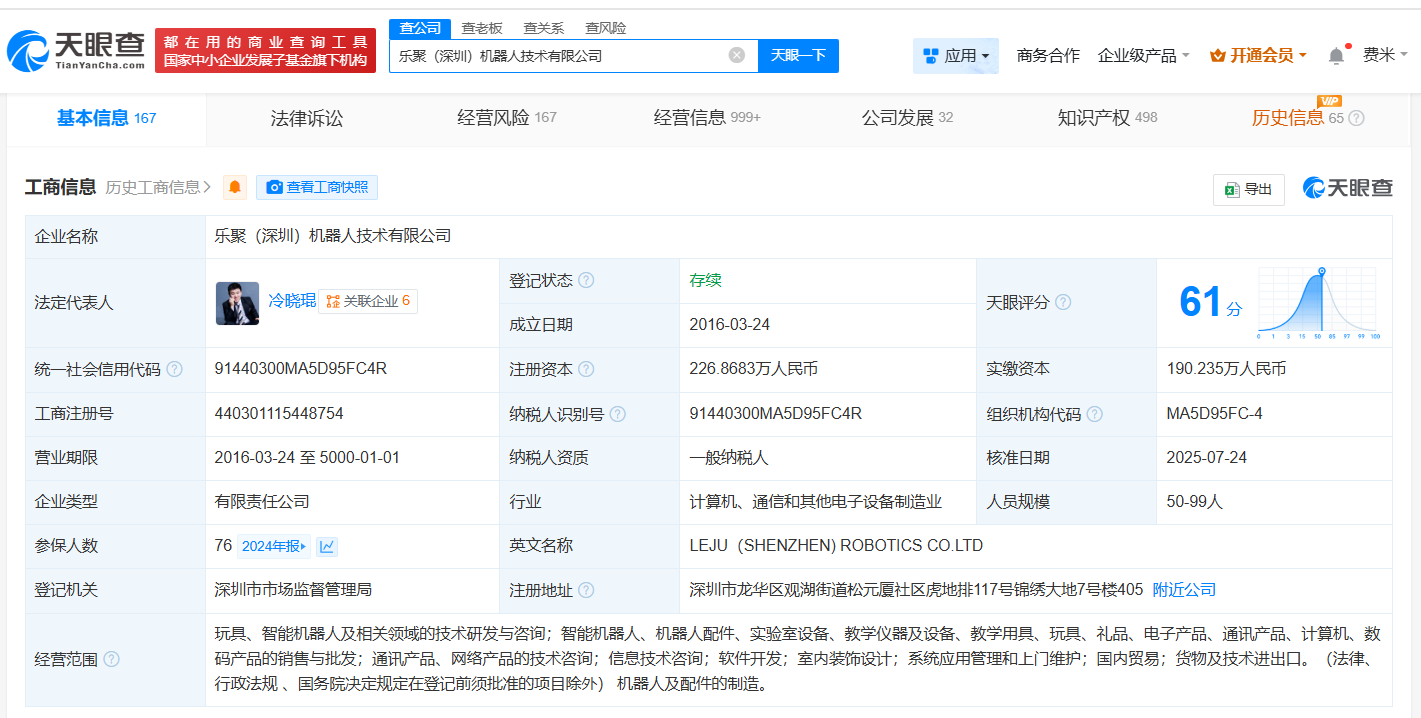
Task: Click help icon next to 注册地址
Action: pos(586,590)
